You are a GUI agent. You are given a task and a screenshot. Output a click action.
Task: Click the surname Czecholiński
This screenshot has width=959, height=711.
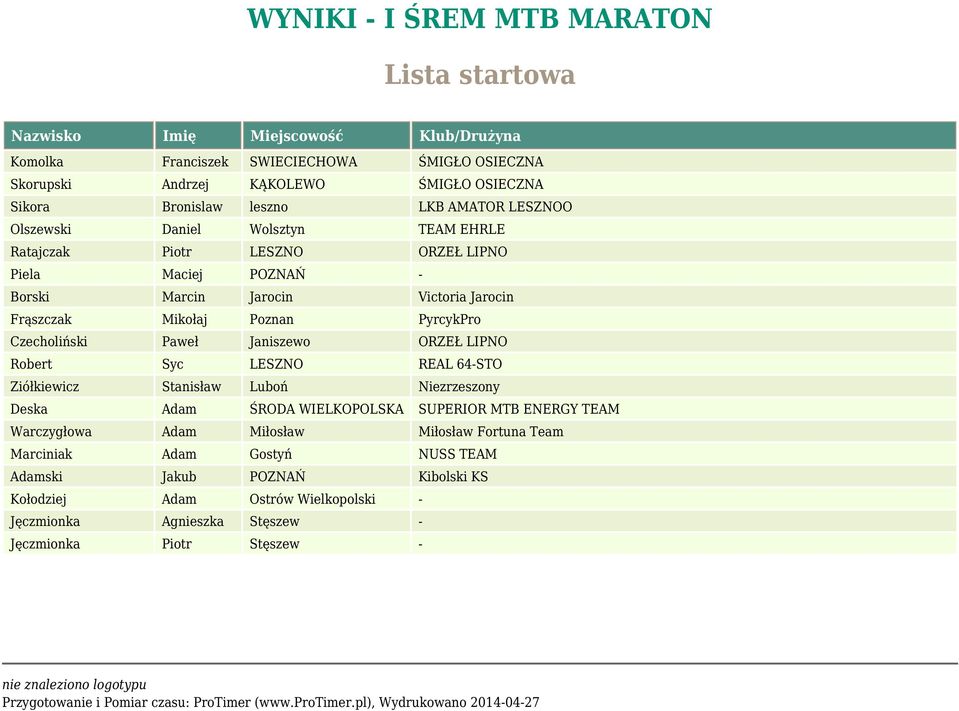[x=48, y=342]
